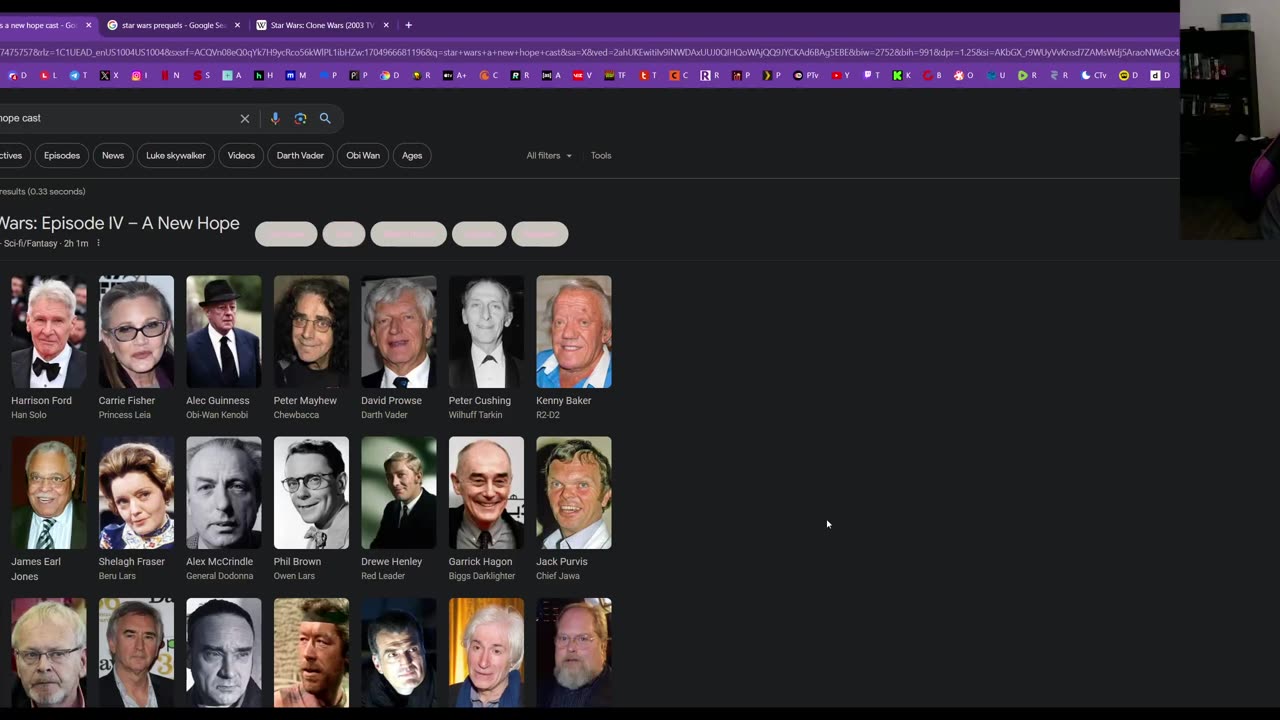Open the PTv bookmark
The image size is (1280, 720).
(x=806, y=75)
